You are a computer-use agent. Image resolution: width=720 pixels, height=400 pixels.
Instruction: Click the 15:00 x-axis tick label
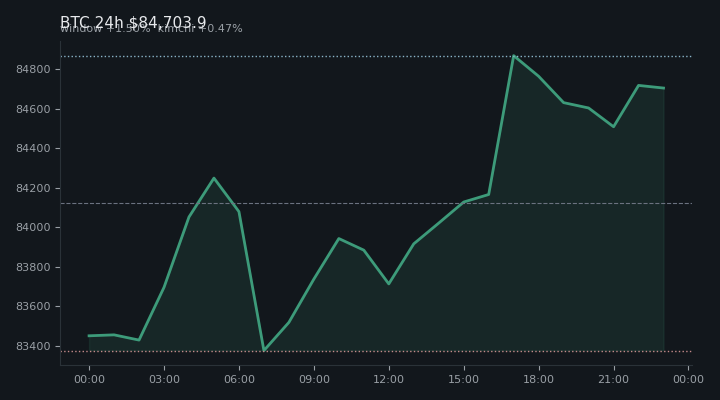464,379
